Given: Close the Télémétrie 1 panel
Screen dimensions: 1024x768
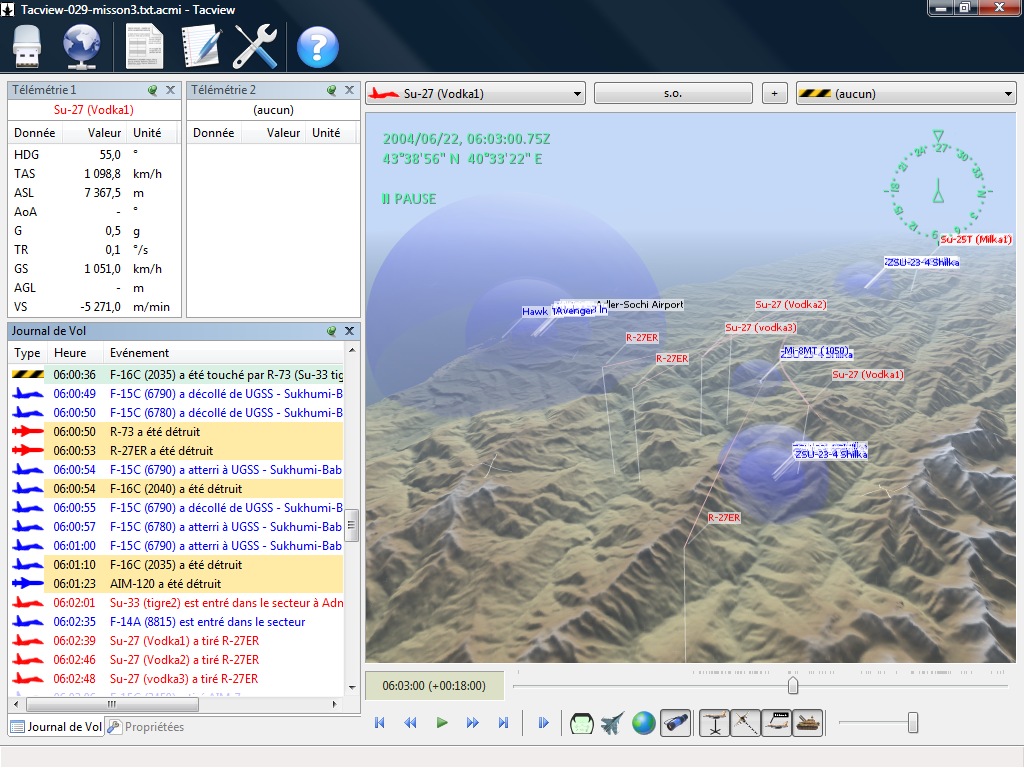Looking at the screenshot, I should 170,90.
